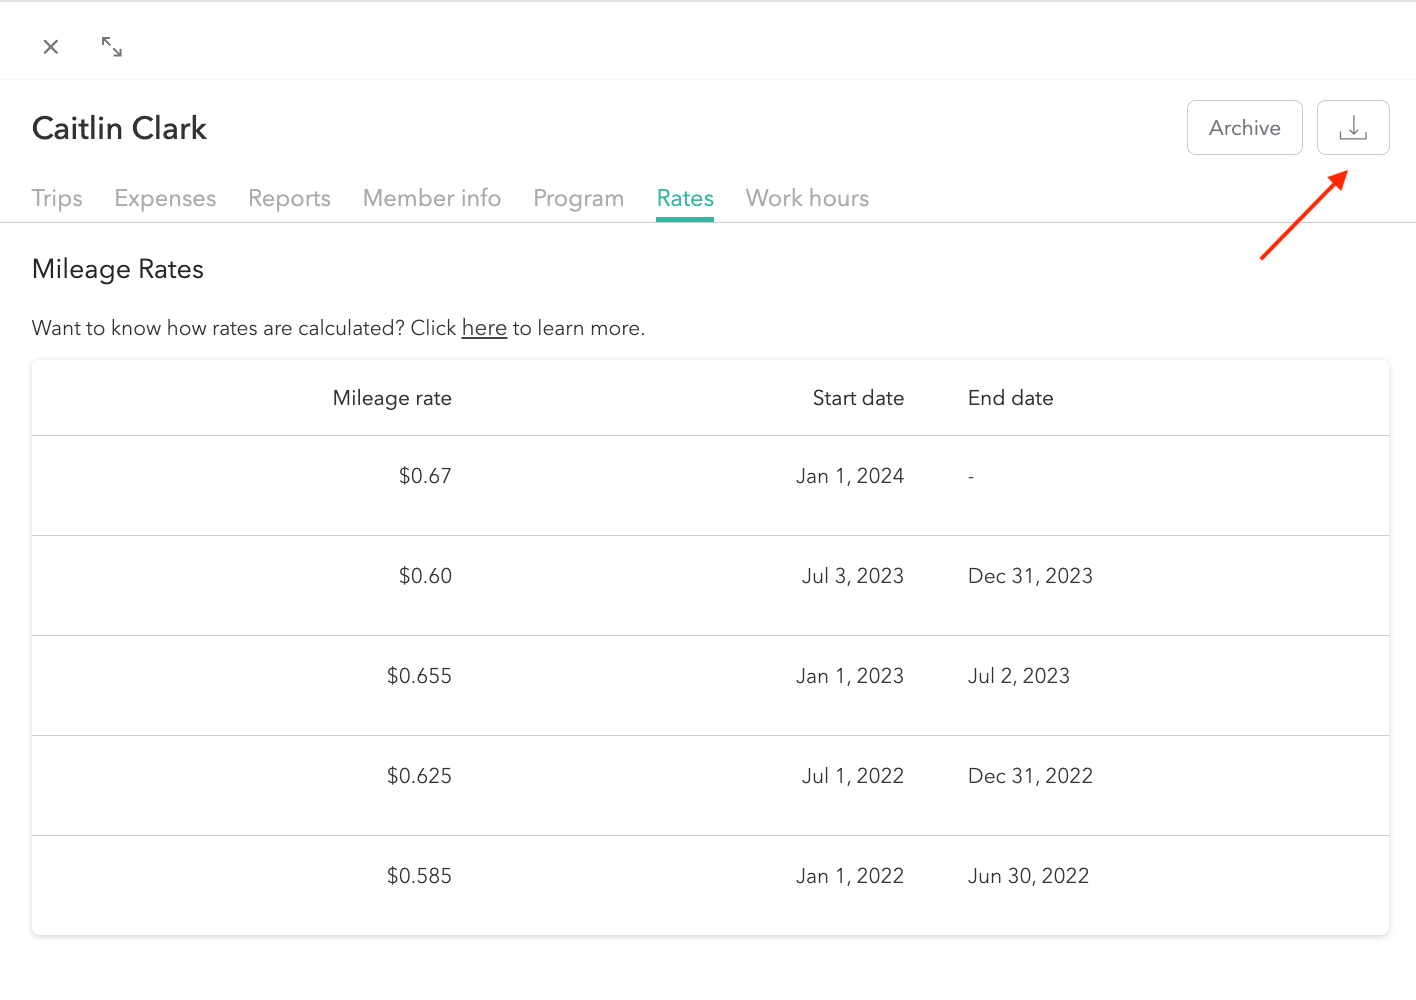Image resolution: width=1416 pixels, height=1000 pixels.
Task: Open the Expenses tab
Action: (165, 198)
